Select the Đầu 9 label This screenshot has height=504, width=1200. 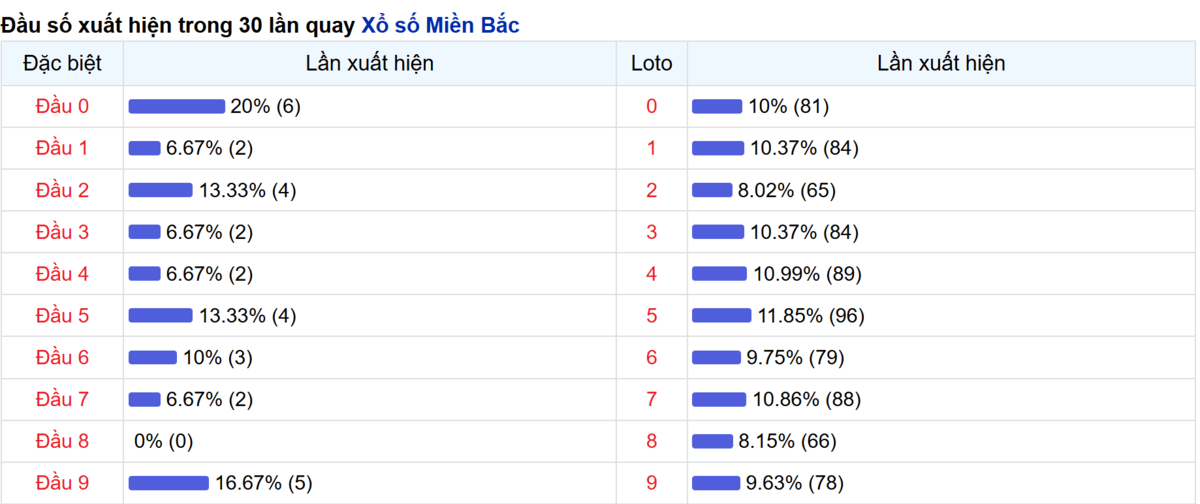coord(62,483)
